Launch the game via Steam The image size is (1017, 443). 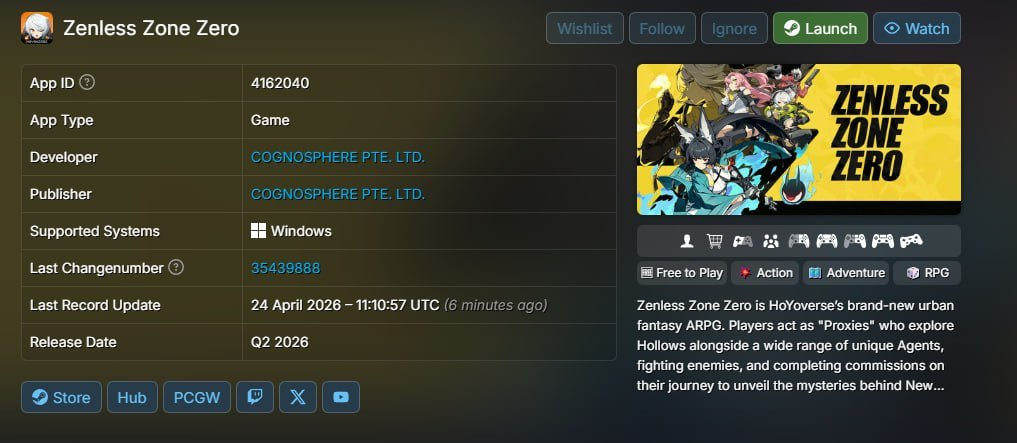pos(820,29)
